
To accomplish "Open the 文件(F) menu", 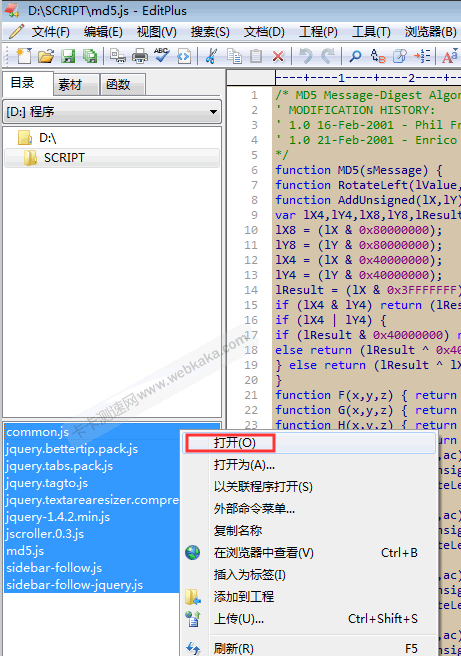I will tap(50, 32).
